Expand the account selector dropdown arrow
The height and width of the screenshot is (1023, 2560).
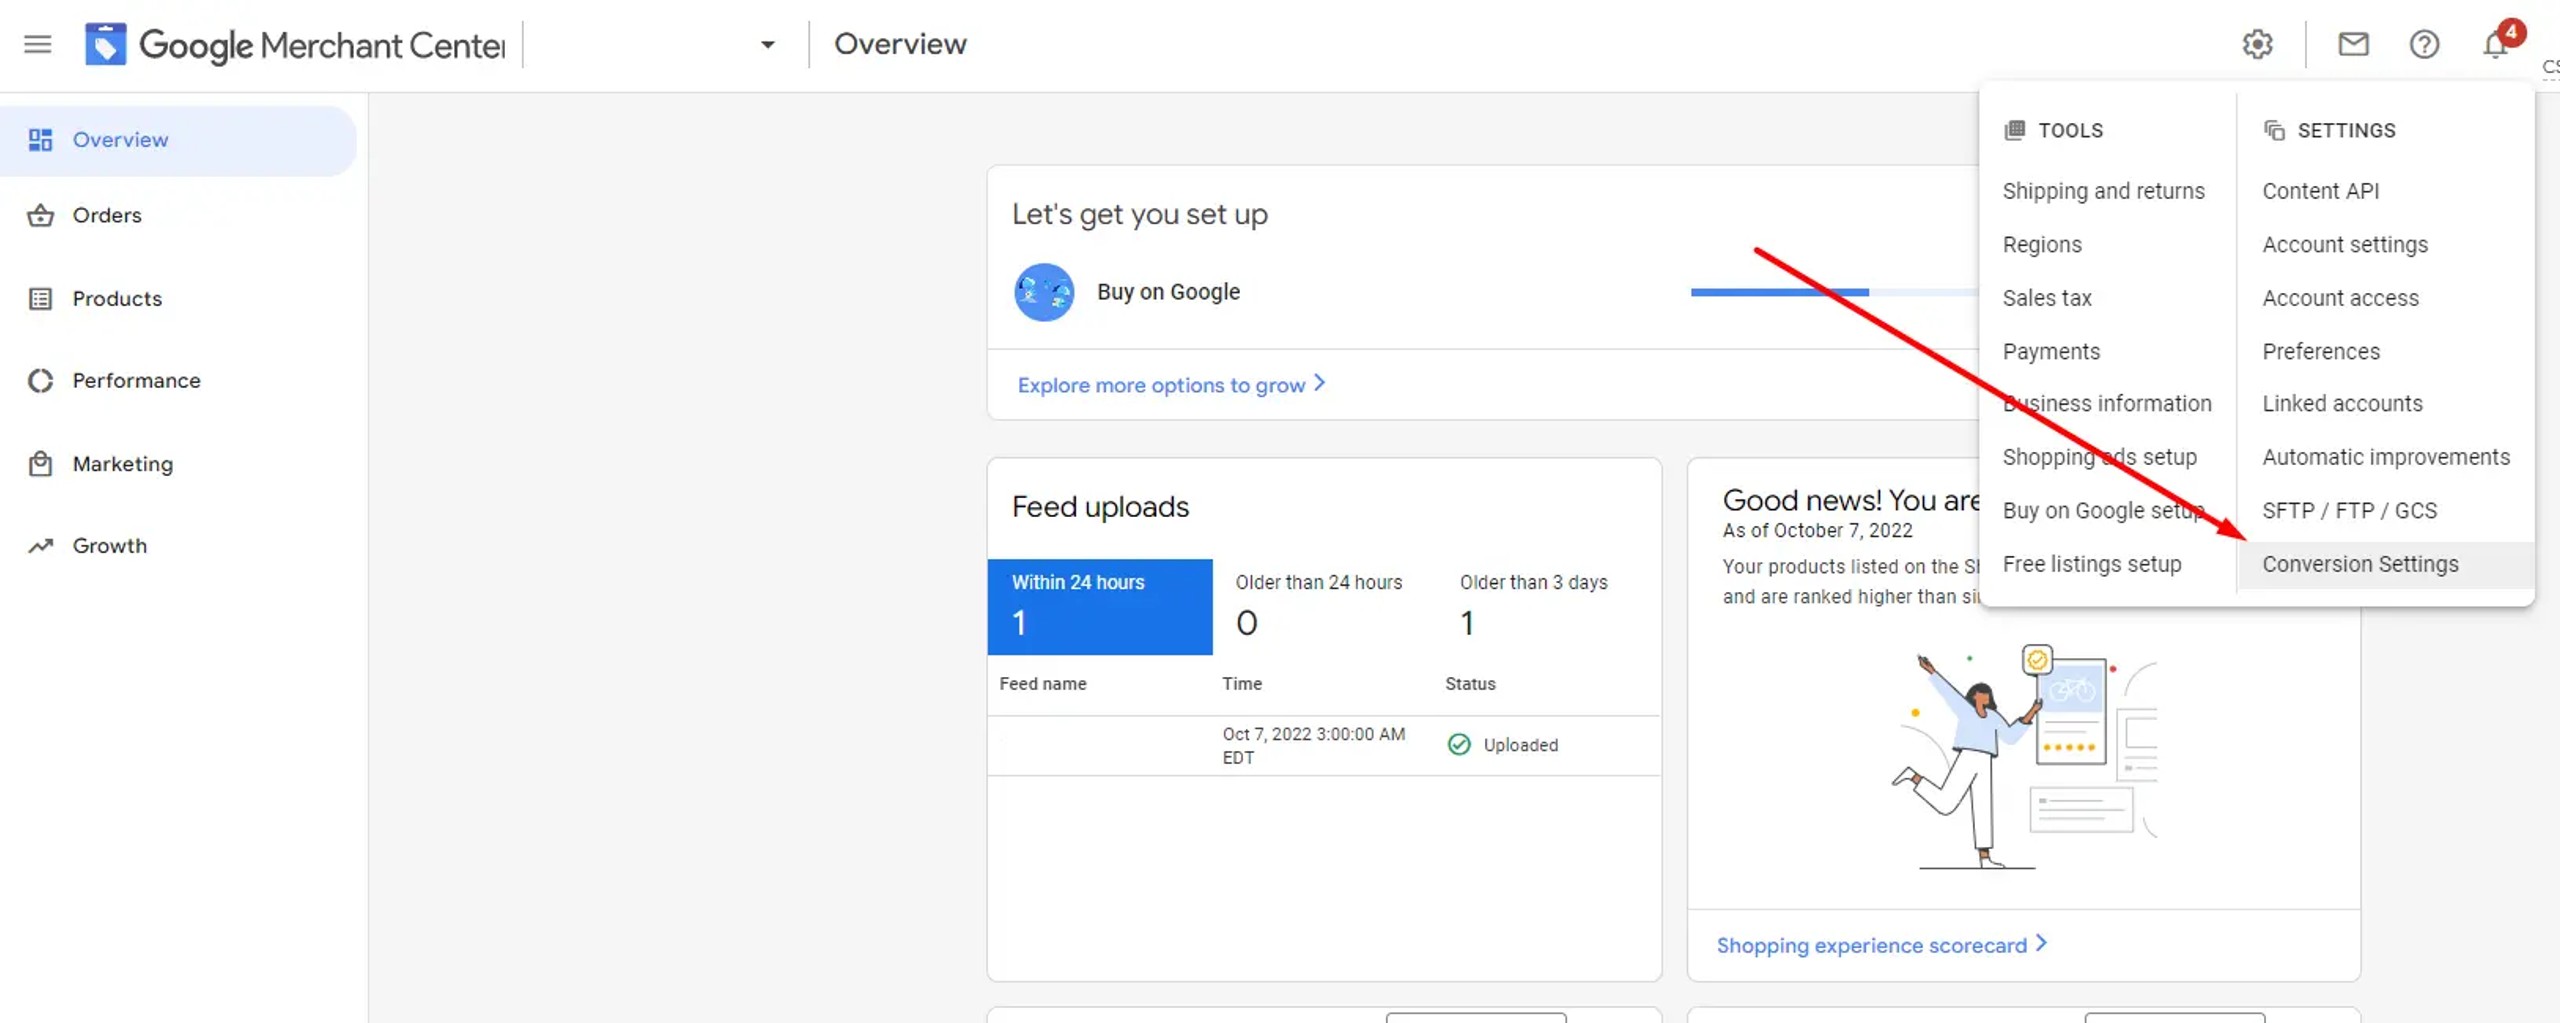[767, 44]
